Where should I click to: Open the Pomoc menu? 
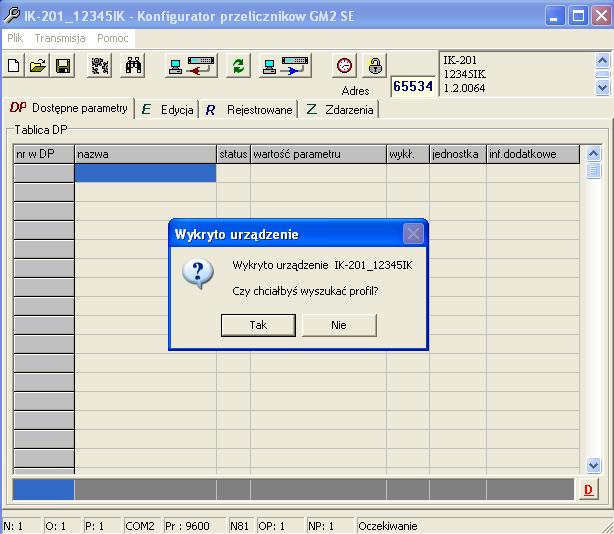pyautogui.click(x=113, y=38)
